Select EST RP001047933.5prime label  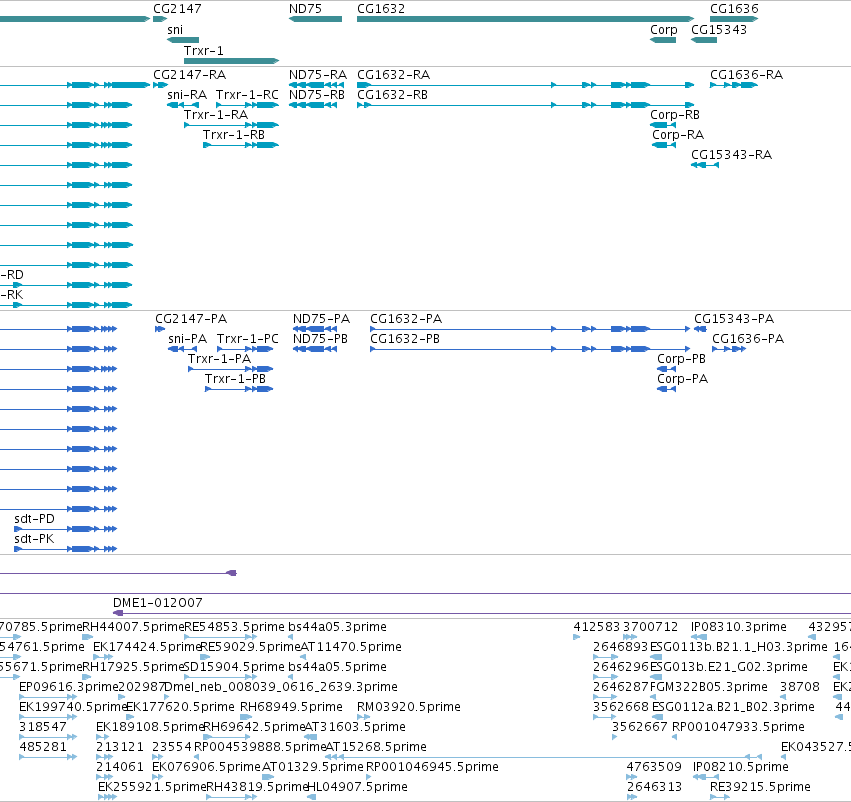(x=738, y=727)
